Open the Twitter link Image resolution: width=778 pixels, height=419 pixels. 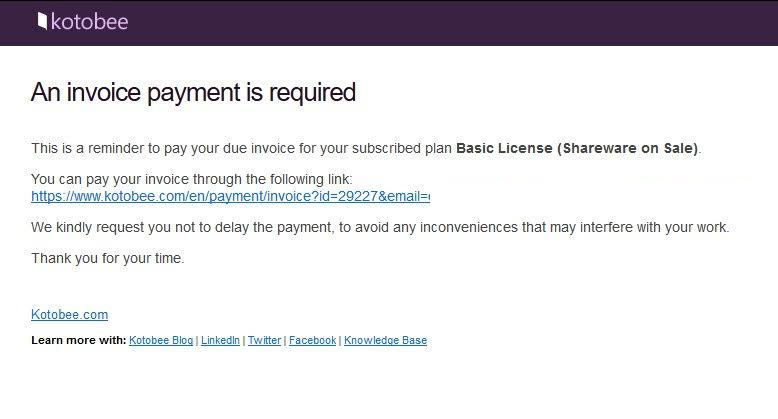(264, 340)
